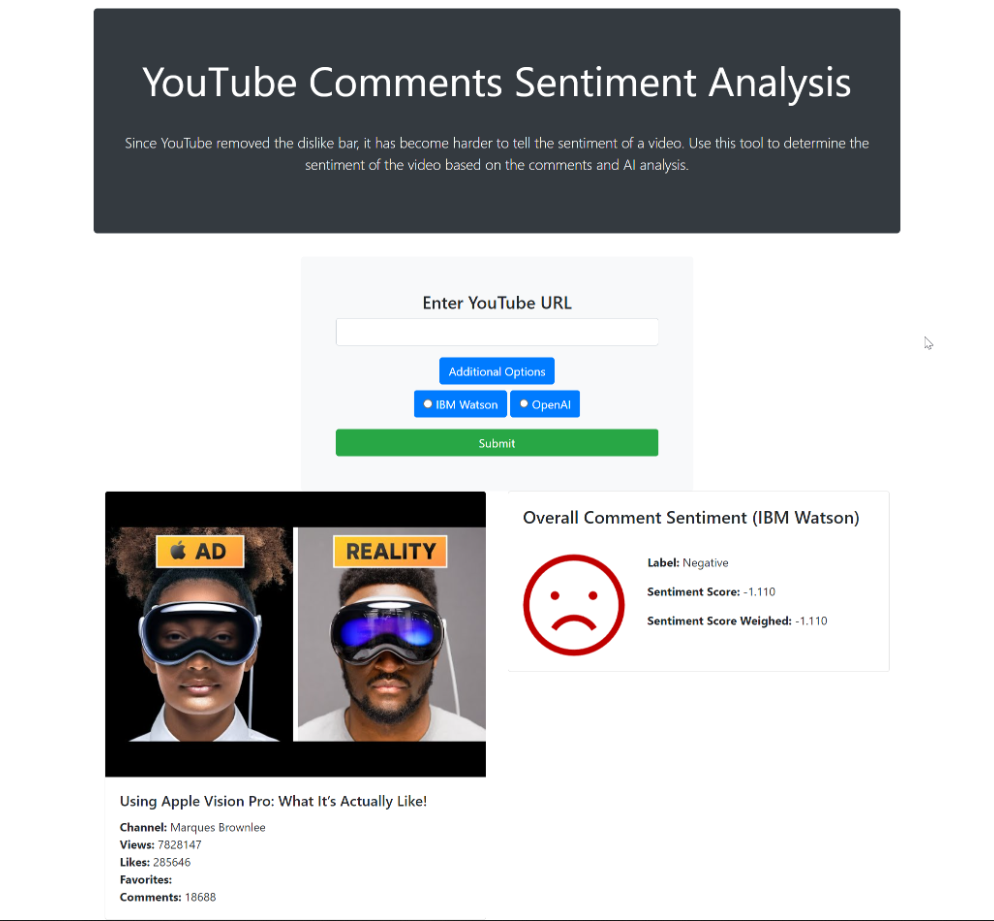The image size is (994, 921).
Task: Click the YouTube URL input field
Action: 497,332
